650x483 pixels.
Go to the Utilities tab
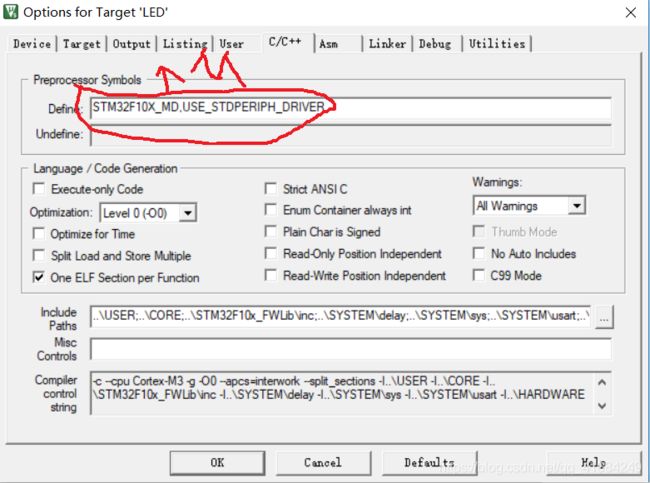click(496, 44)
